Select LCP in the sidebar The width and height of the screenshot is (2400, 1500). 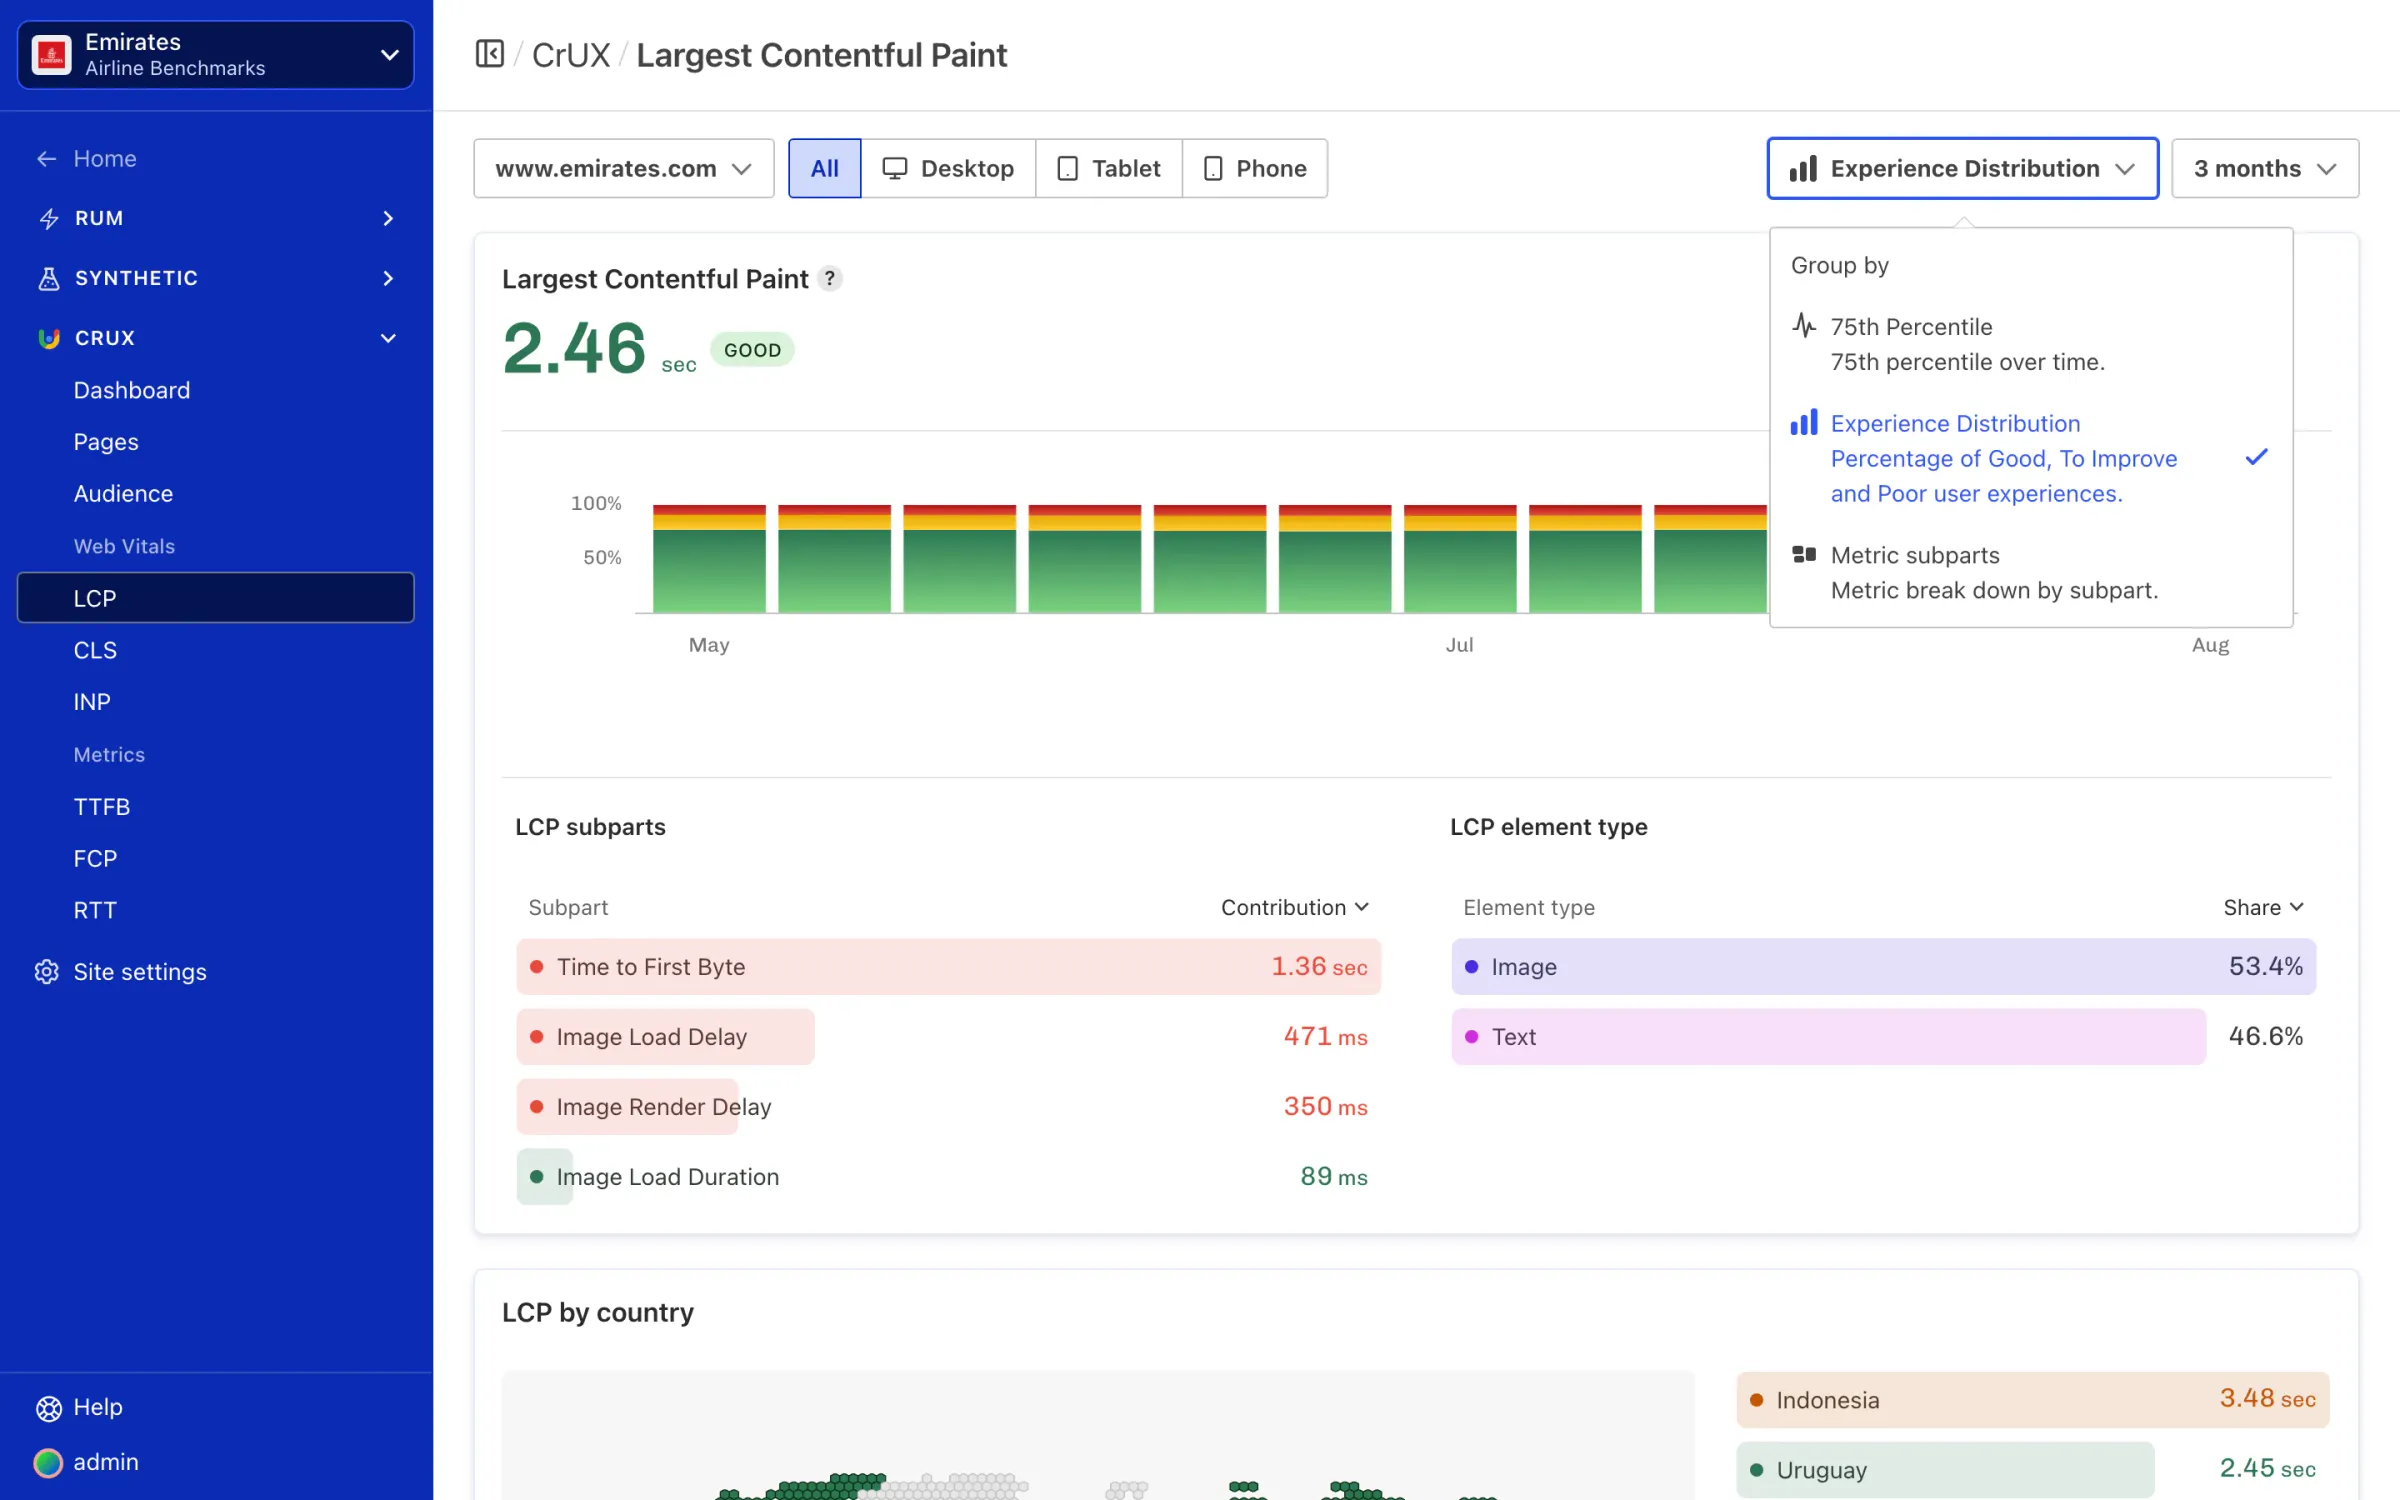tap(216, 598)
